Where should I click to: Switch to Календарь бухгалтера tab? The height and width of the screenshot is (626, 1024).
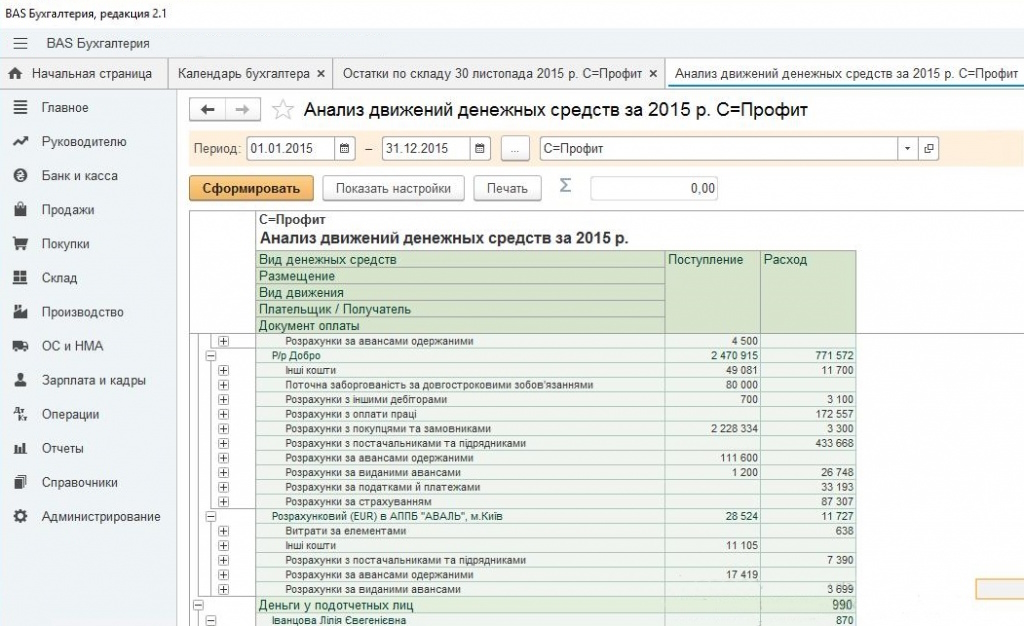click(244, 74)
